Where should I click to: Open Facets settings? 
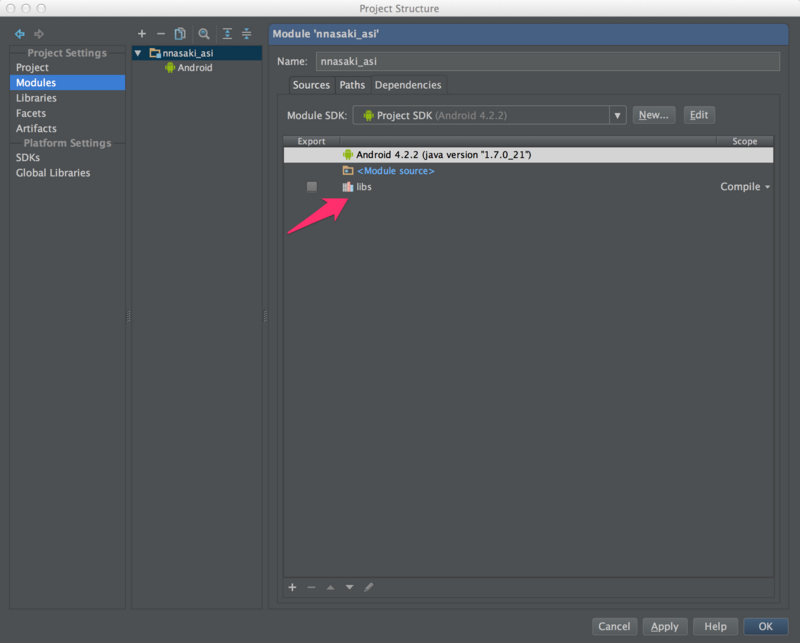[x=31, y=113]
